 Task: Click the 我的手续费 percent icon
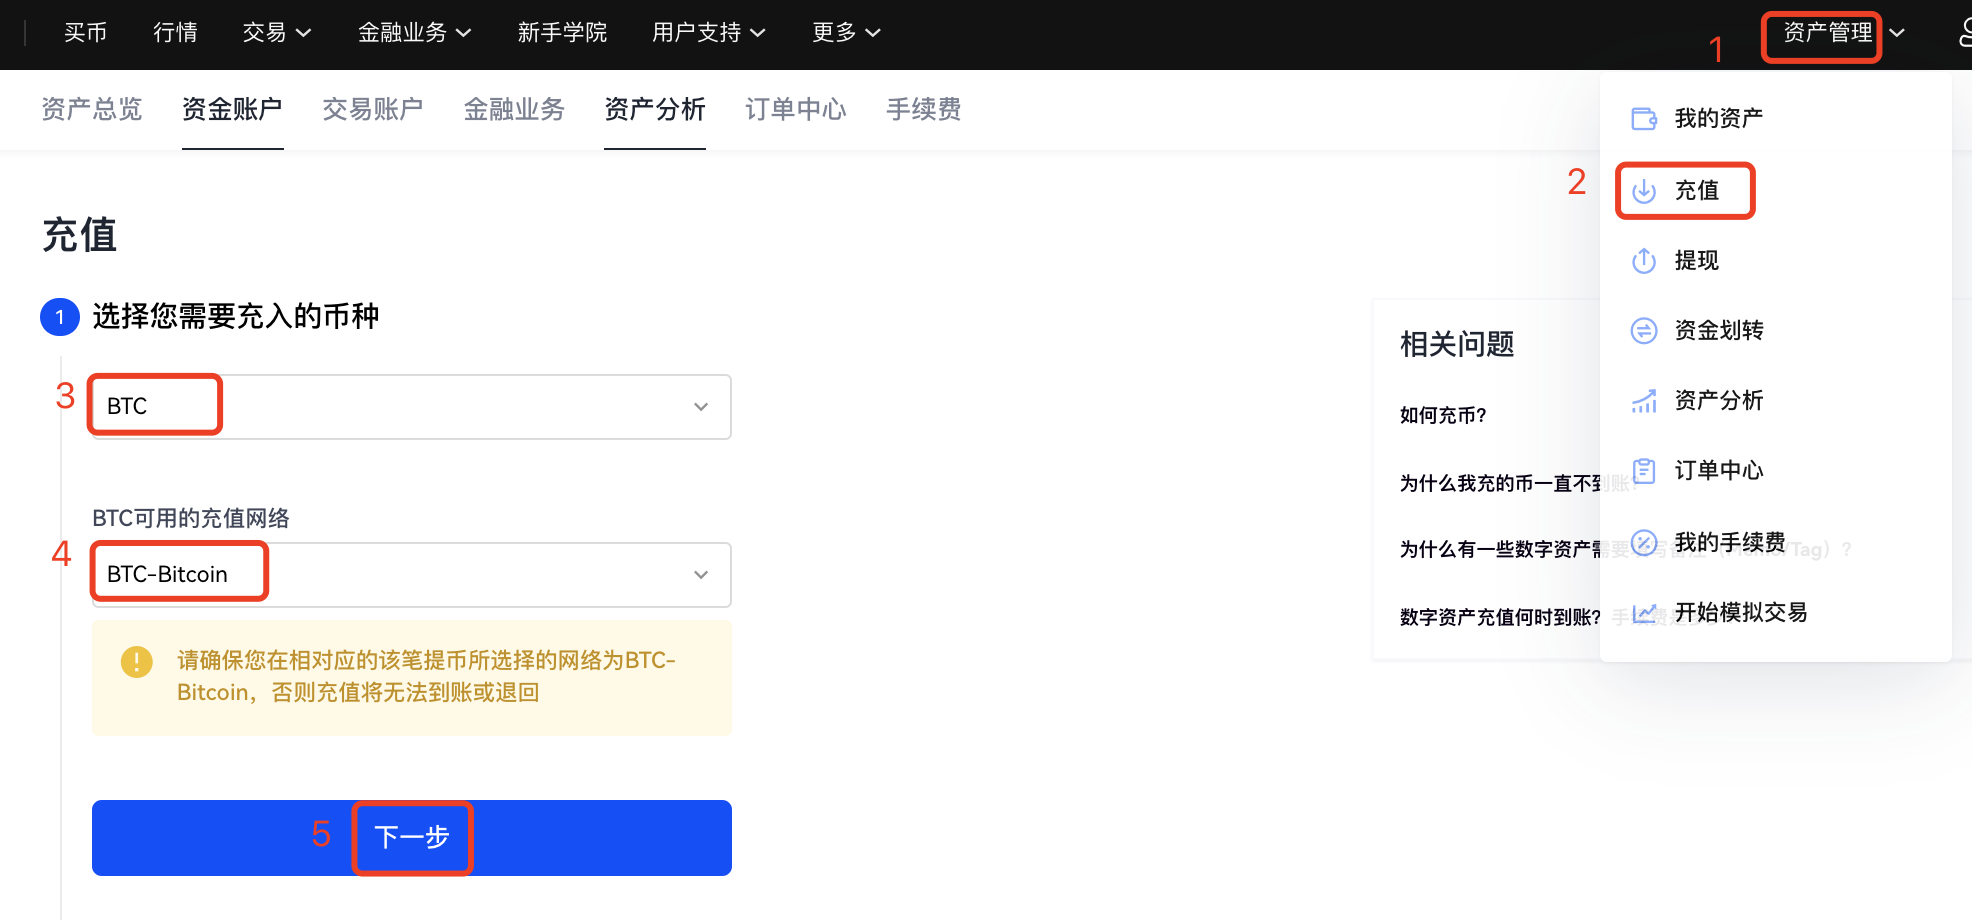[x=1644, y=542]
